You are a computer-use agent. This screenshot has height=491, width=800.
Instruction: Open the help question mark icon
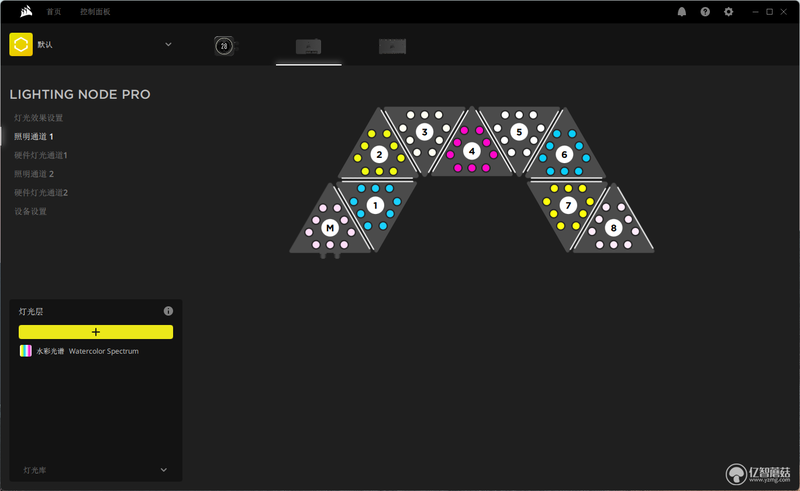click(705, 12)
